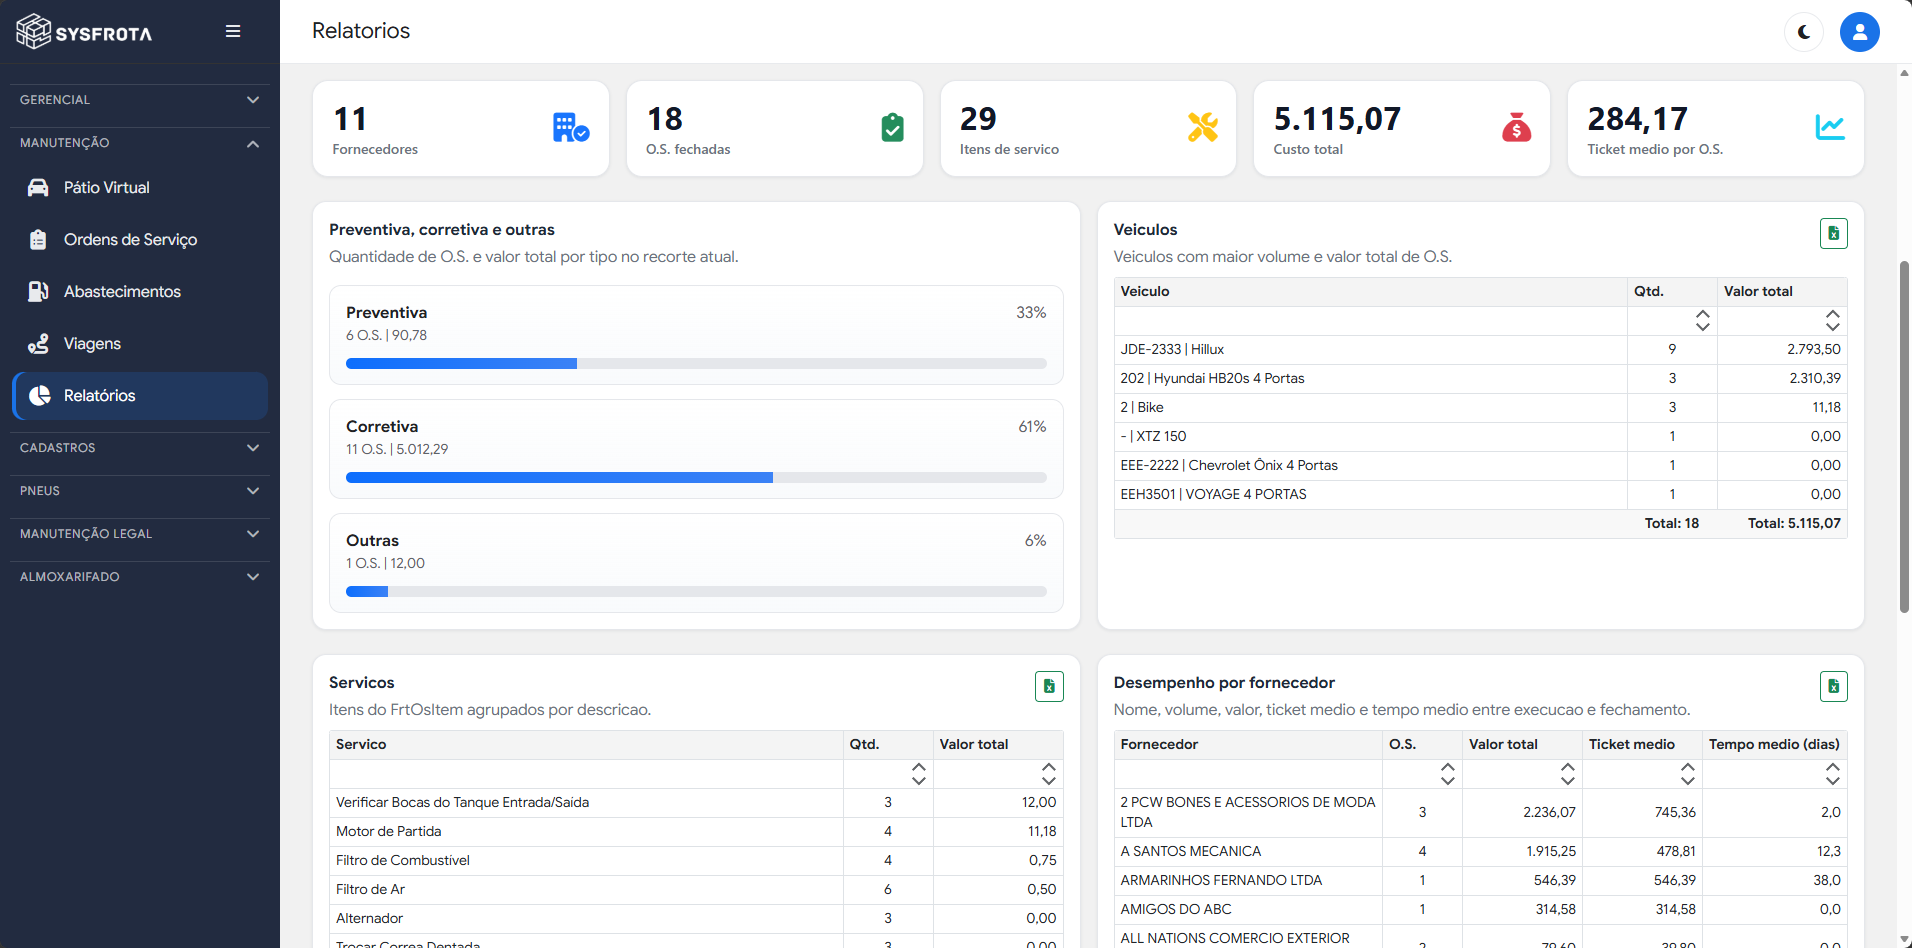This screenshot has height=948, width=1912.
Task: Expand the GERENCIAL sidebar section
Action: pyautogui.click(x=140, y=100)
